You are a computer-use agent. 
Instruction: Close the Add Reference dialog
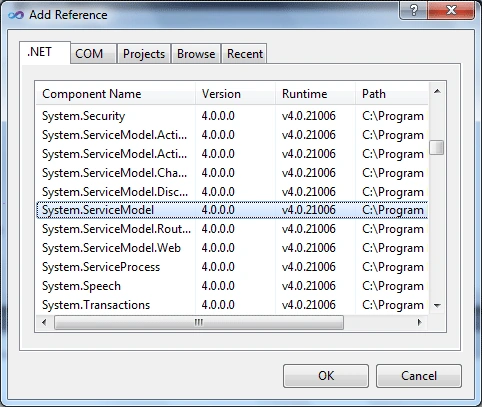click(451, 10)
